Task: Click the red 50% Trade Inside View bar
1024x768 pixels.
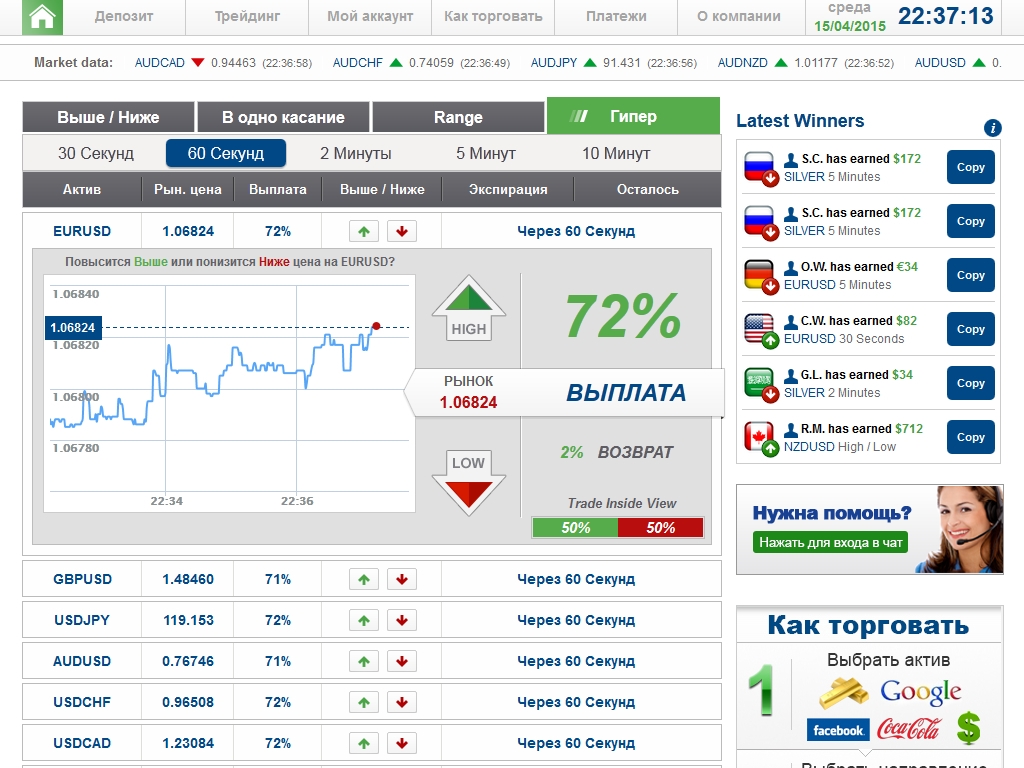Action: (x=660, y=528)
